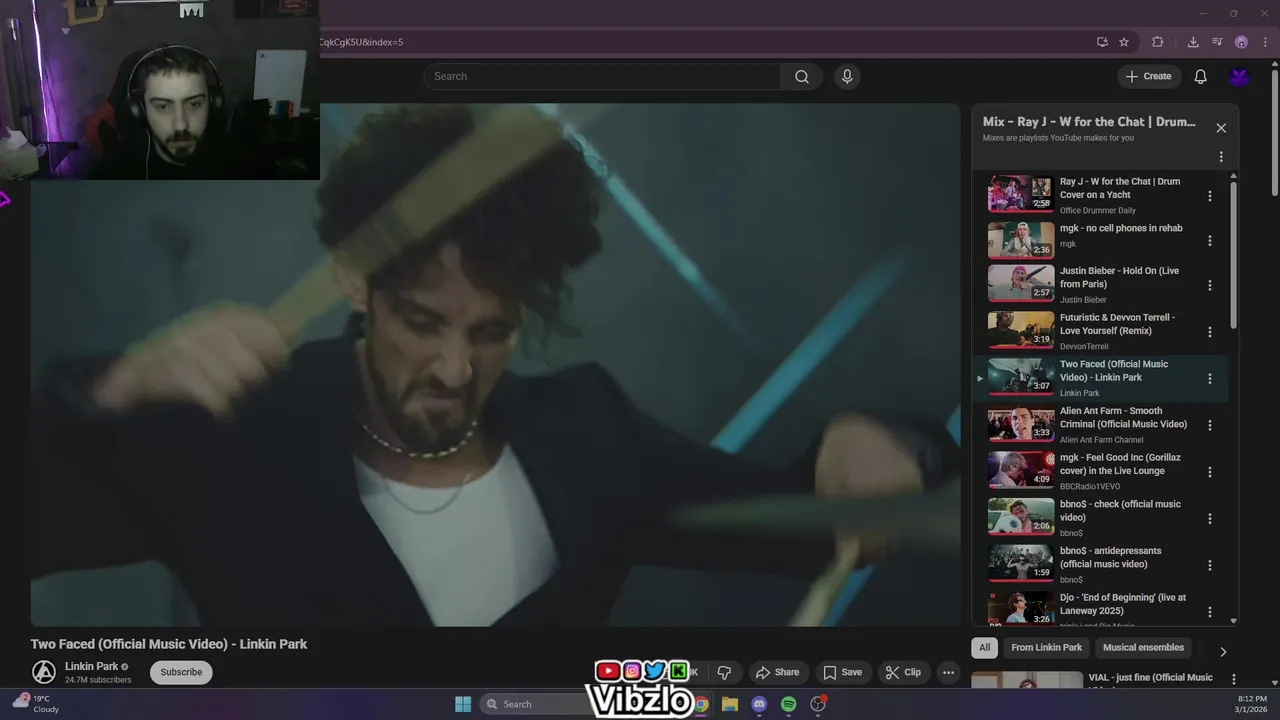Select the From Linkin Park chip
This screenshot has height=720, width=1280.
point(1046,647)
